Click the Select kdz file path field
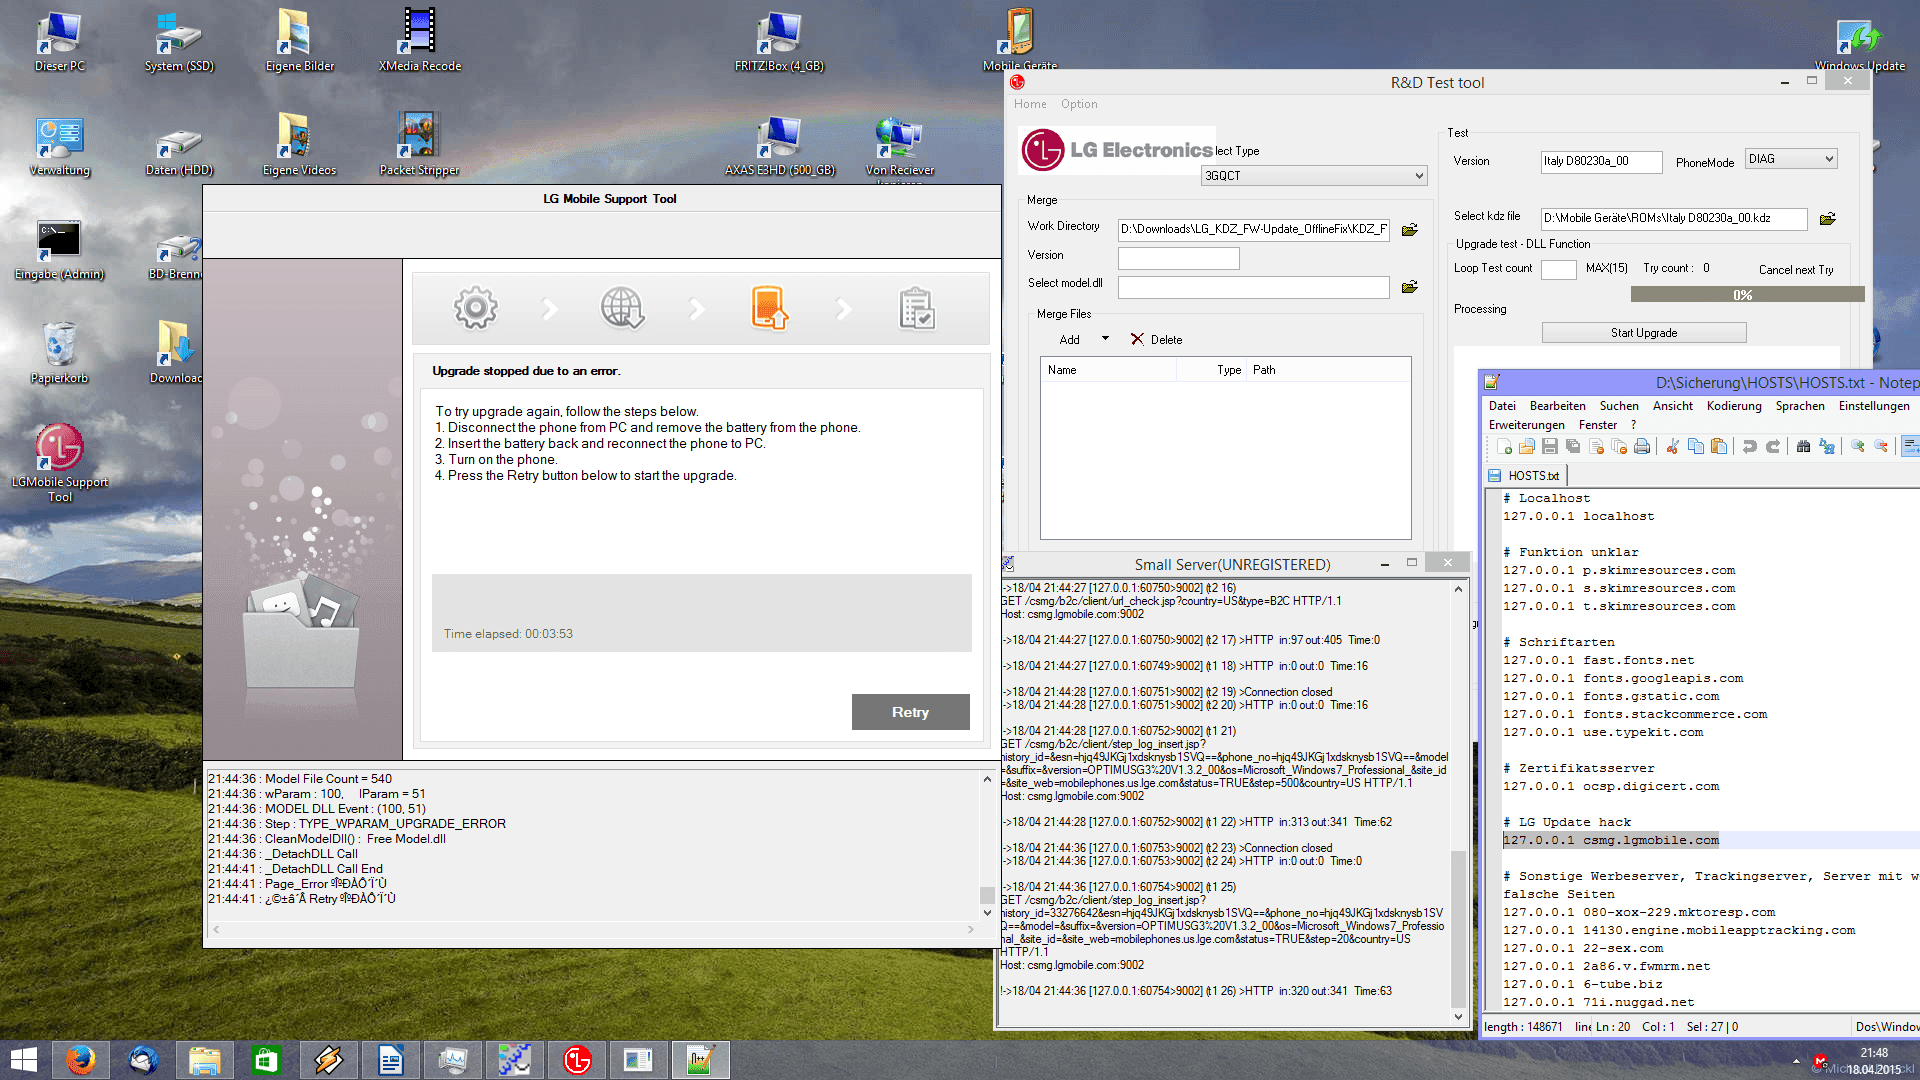The height and width of the screenshot is (1080, 1920). tap(1674, 218)
